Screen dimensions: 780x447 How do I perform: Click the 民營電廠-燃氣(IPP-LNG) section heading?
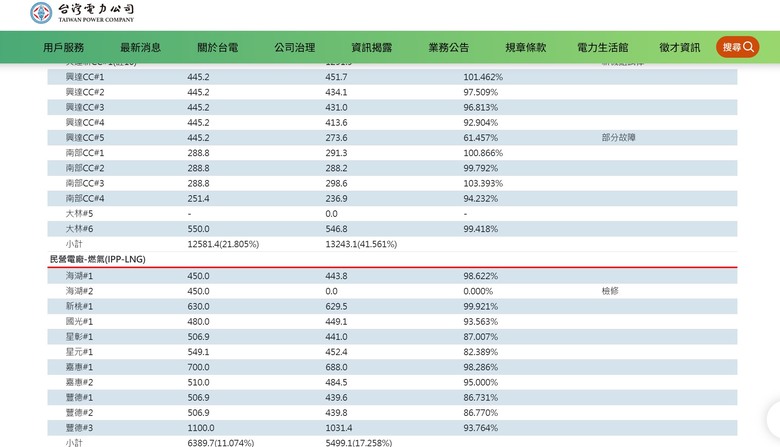click(98, 259)
